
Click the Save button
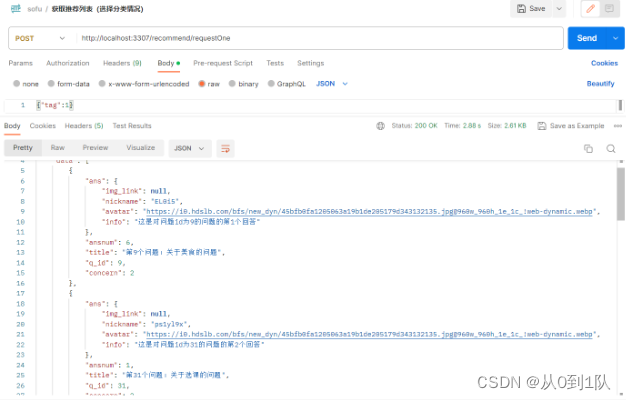531,8
